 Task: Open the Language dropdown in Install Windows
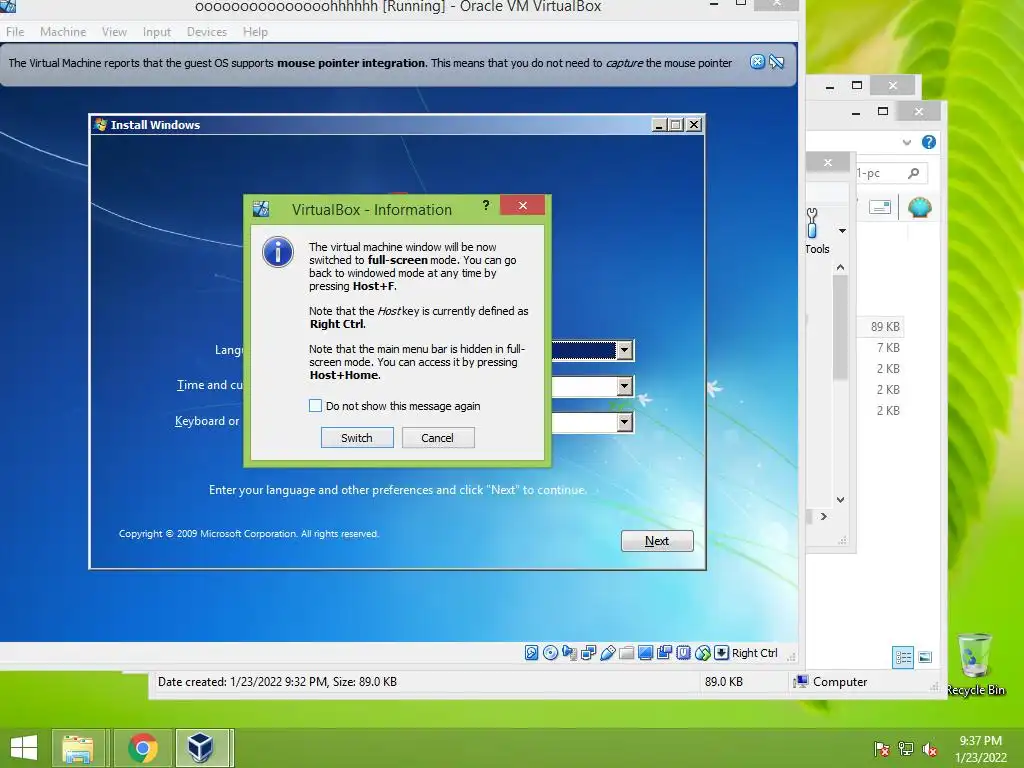(x=624, y=350)
